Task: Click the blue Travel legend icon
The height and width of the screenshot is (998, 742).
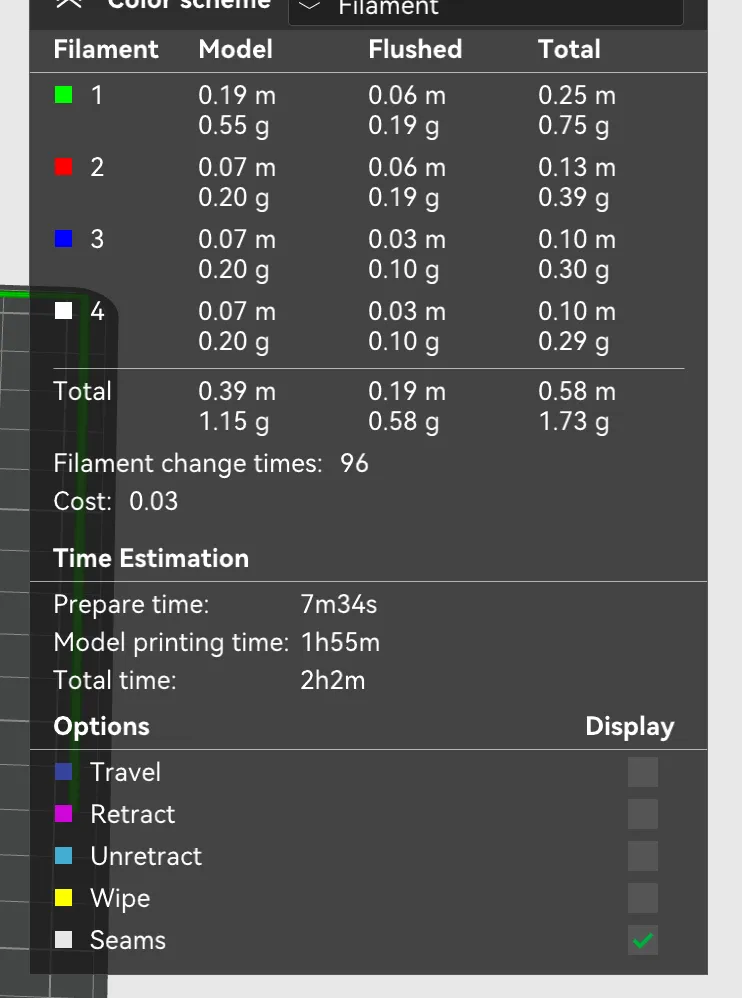Action: pos(65,771)
